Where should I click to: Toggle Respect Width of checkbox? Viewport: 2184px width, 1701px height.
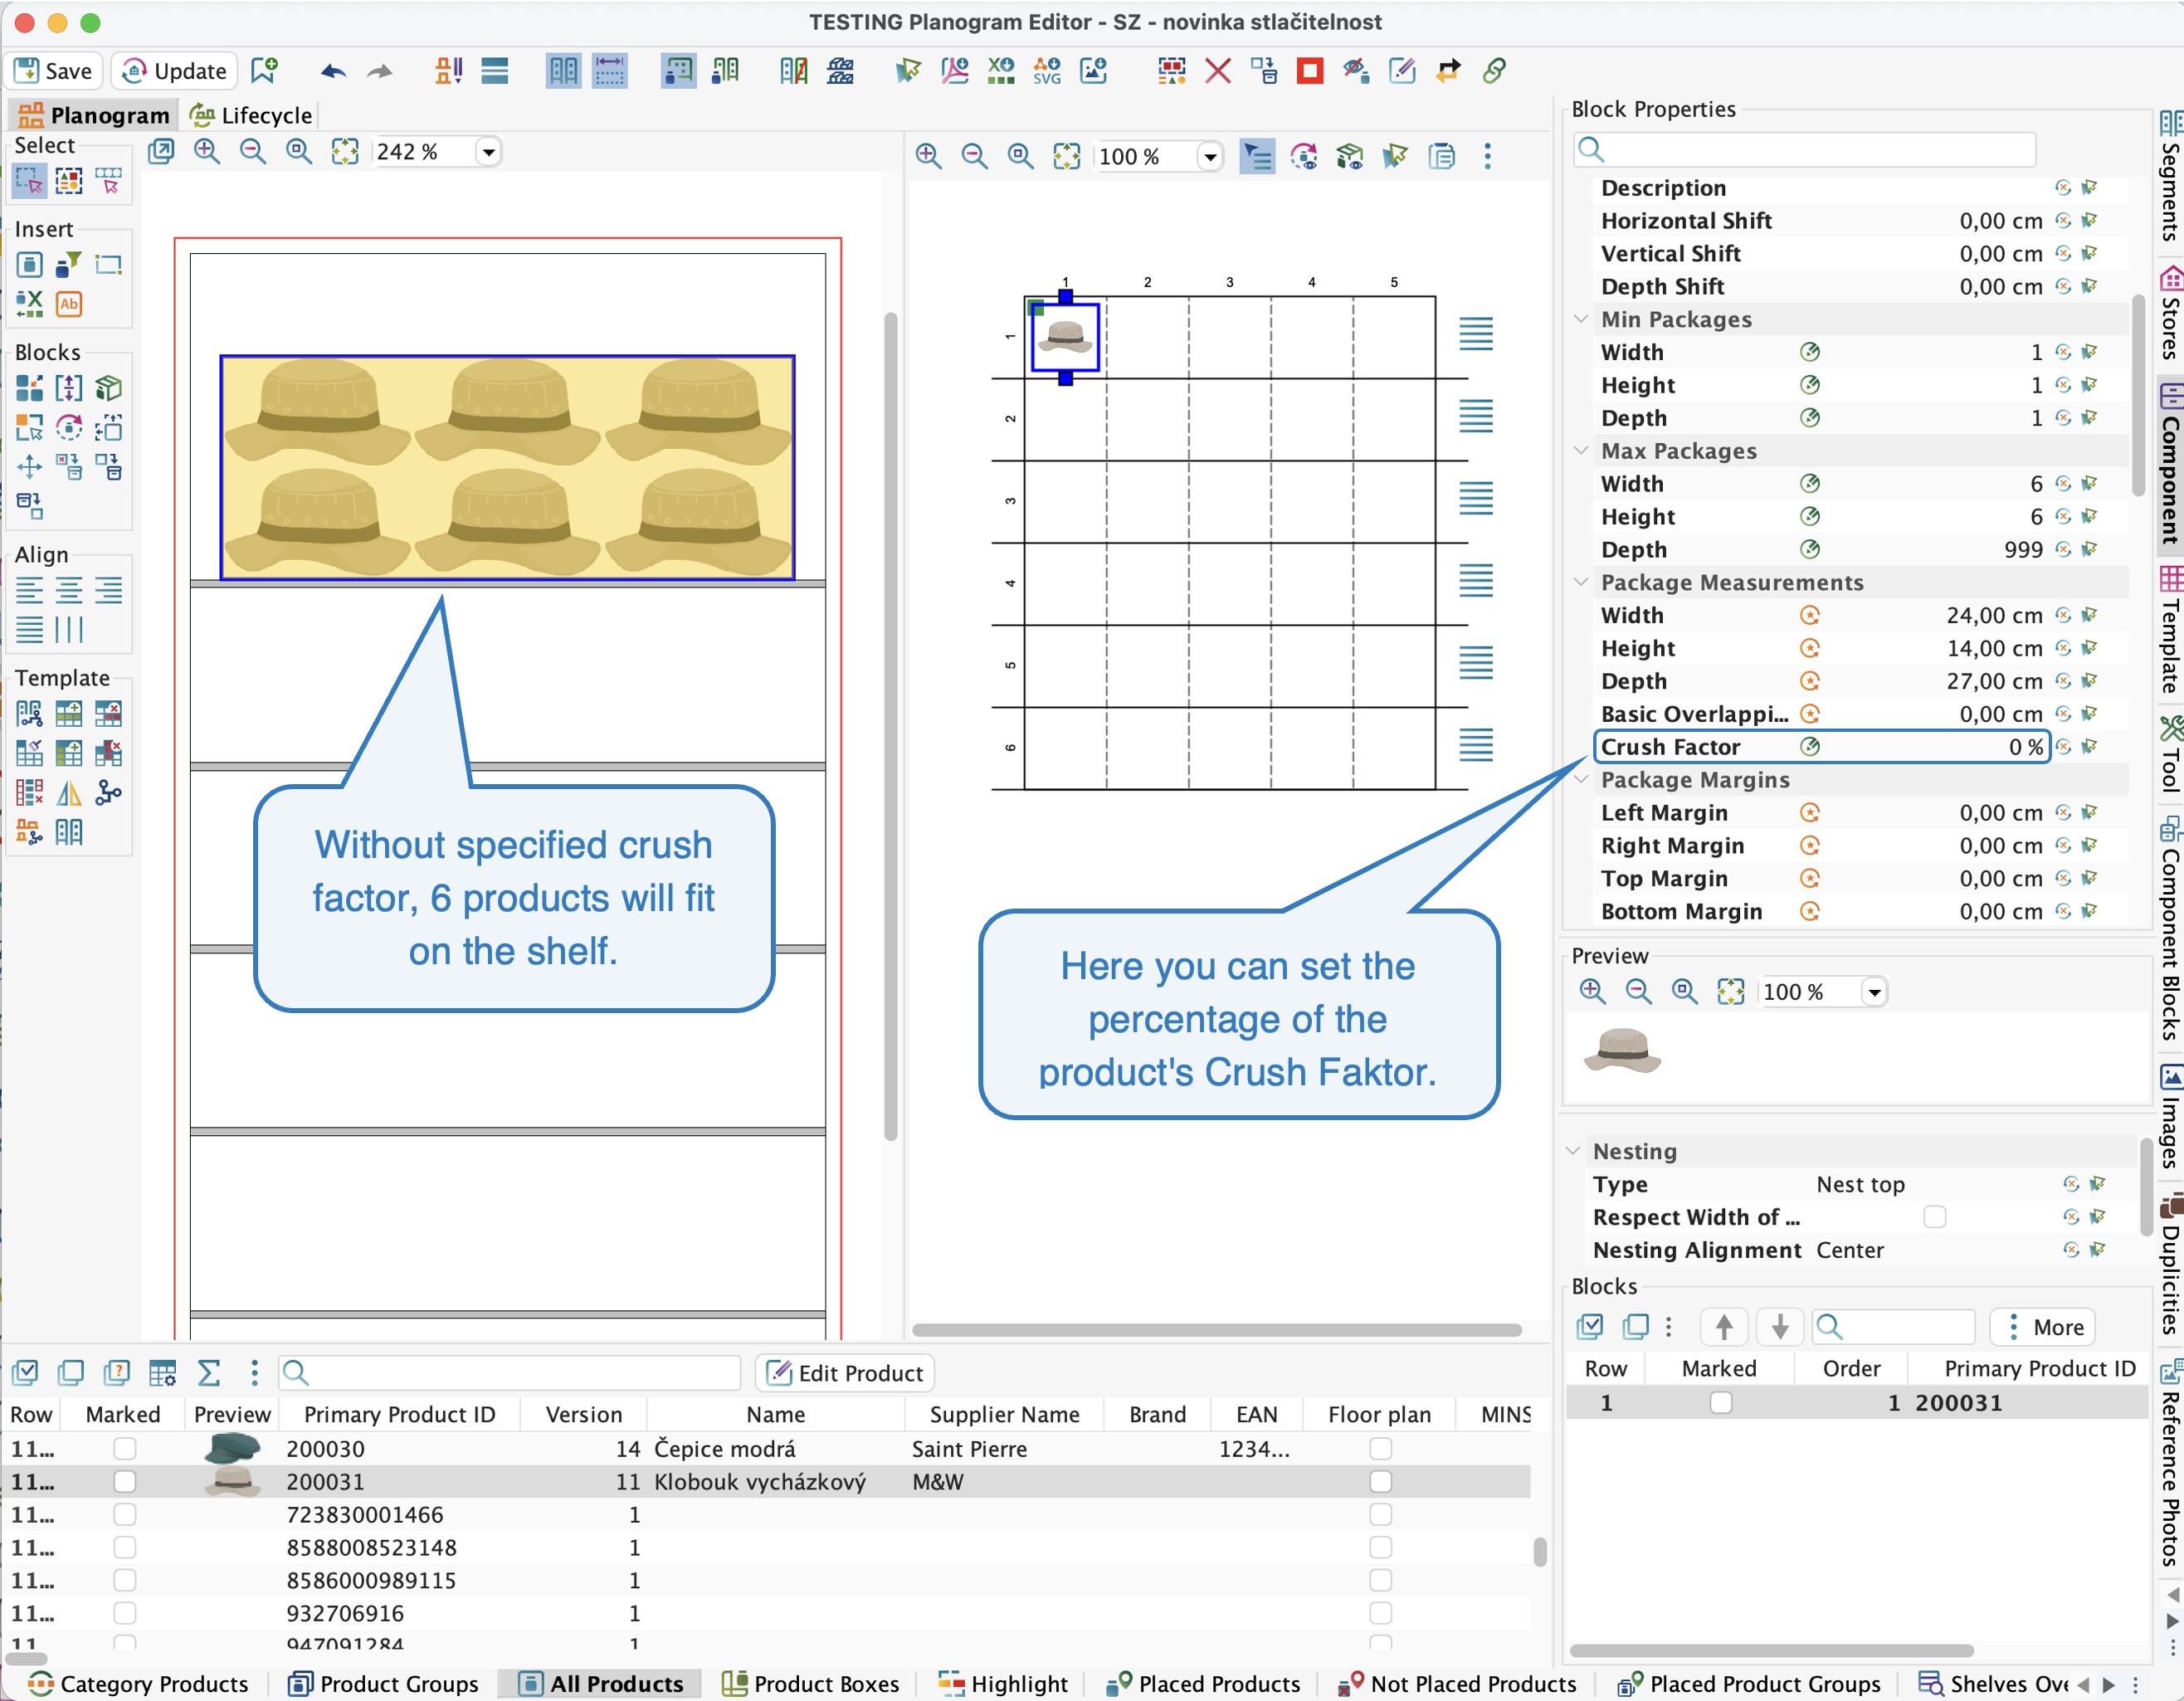point(1934,1218)
